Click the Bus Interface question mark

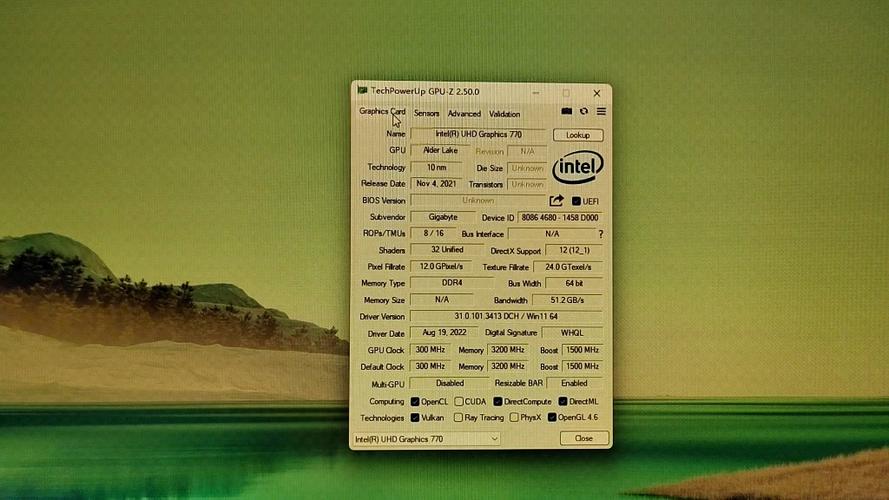click(600, 234)
